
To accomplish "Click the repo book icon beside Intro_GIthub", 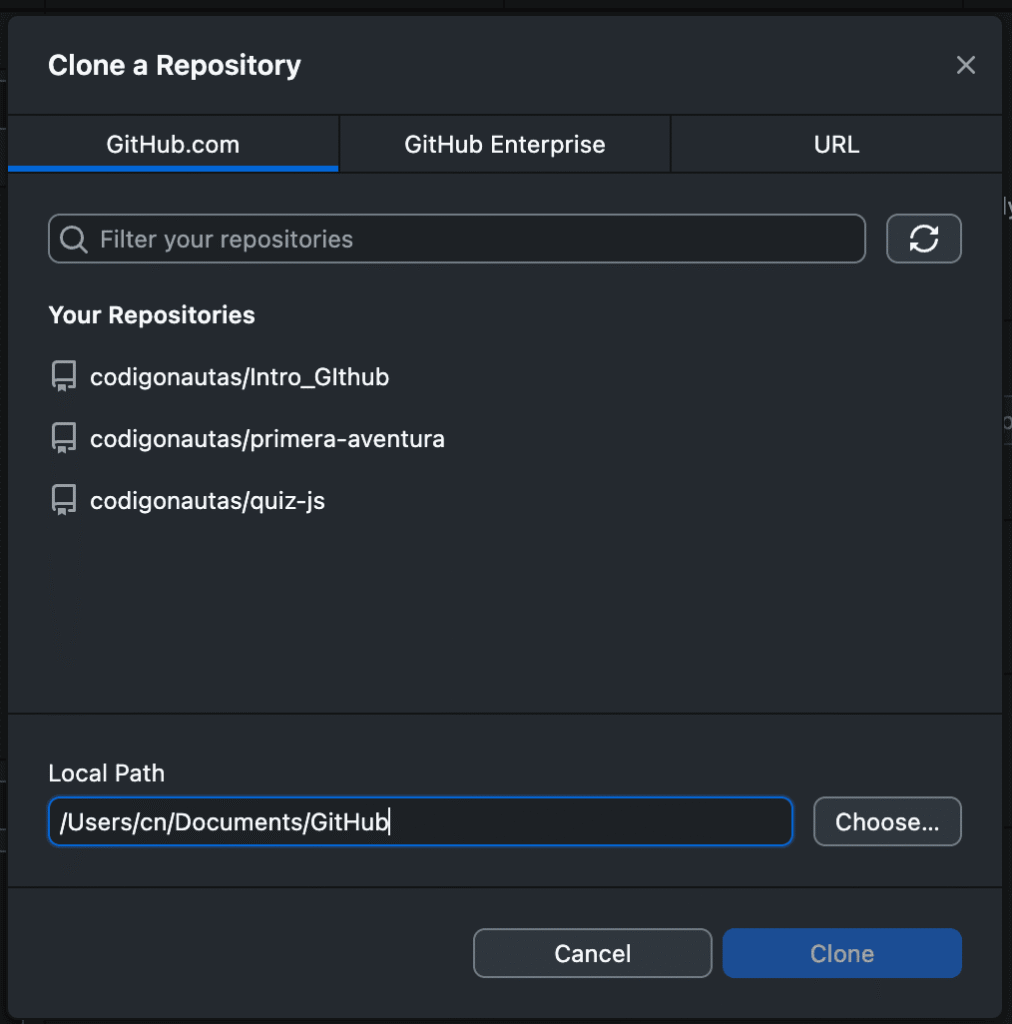I will (x=63, y=376).
